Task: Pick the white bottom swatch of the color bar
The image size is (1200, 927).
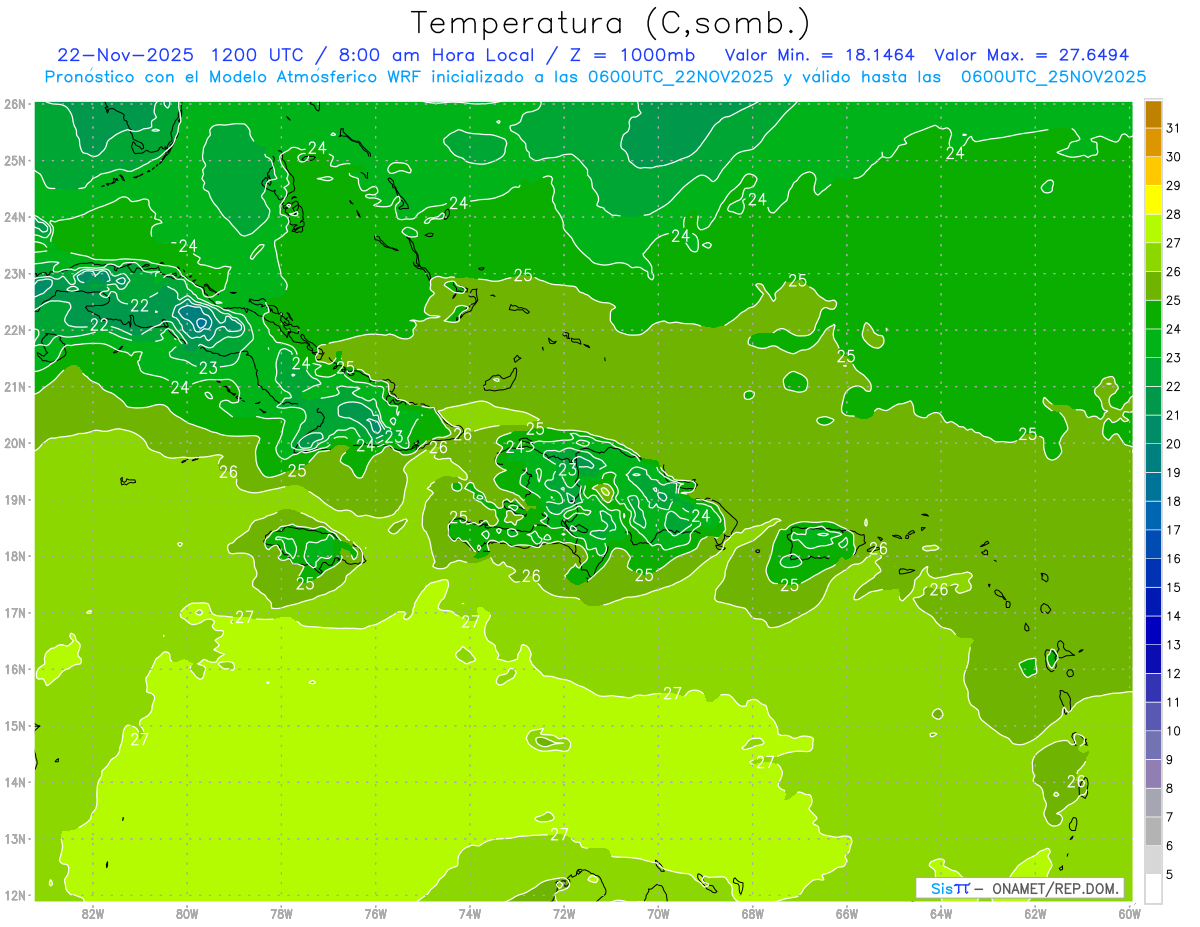Action: pos(1153,887)
